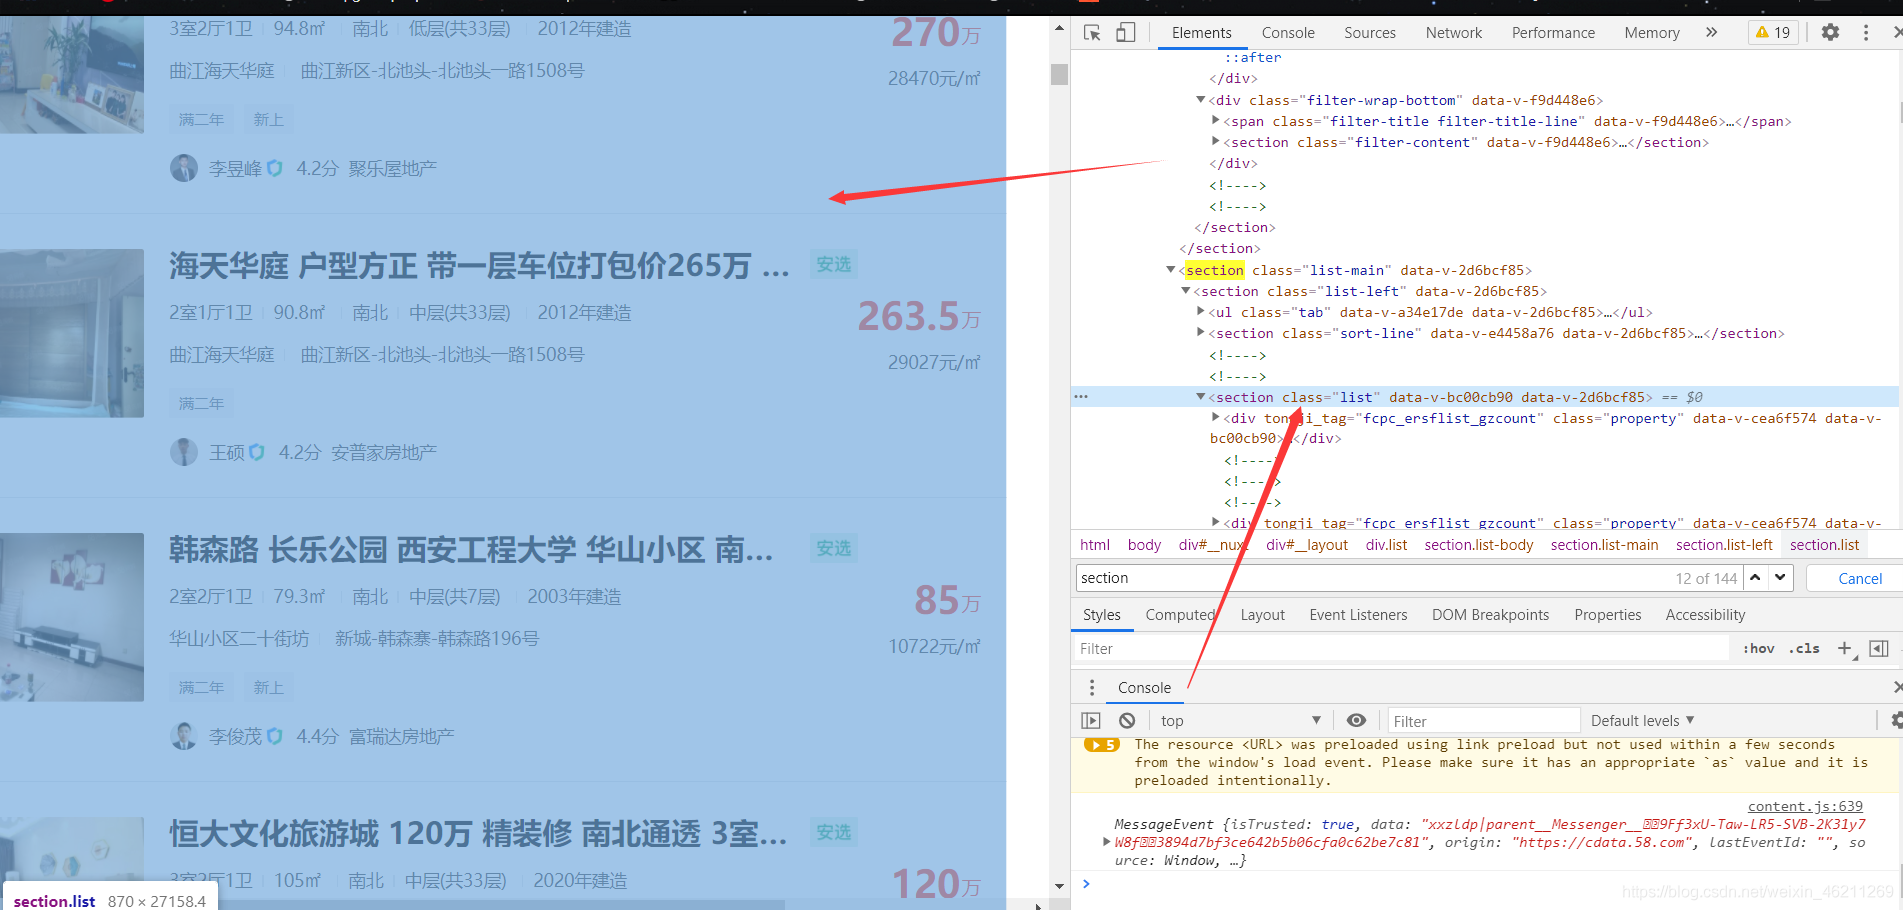The image size is (1903, 910).
Task: Switch to the Computed pane
Action: 1180,615
